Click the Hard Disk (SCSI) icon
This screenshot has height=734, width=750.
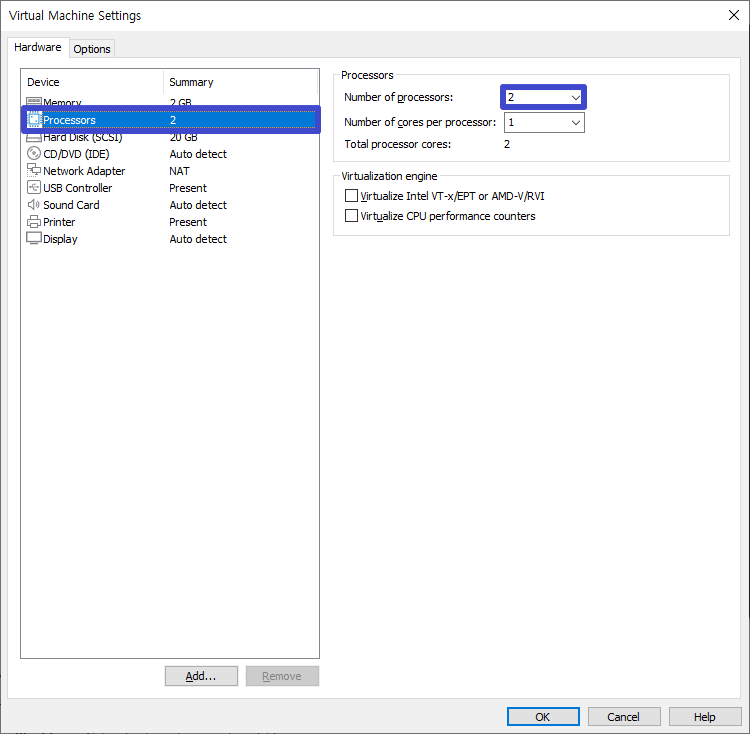pyautogui.click(x=33, y=138)
